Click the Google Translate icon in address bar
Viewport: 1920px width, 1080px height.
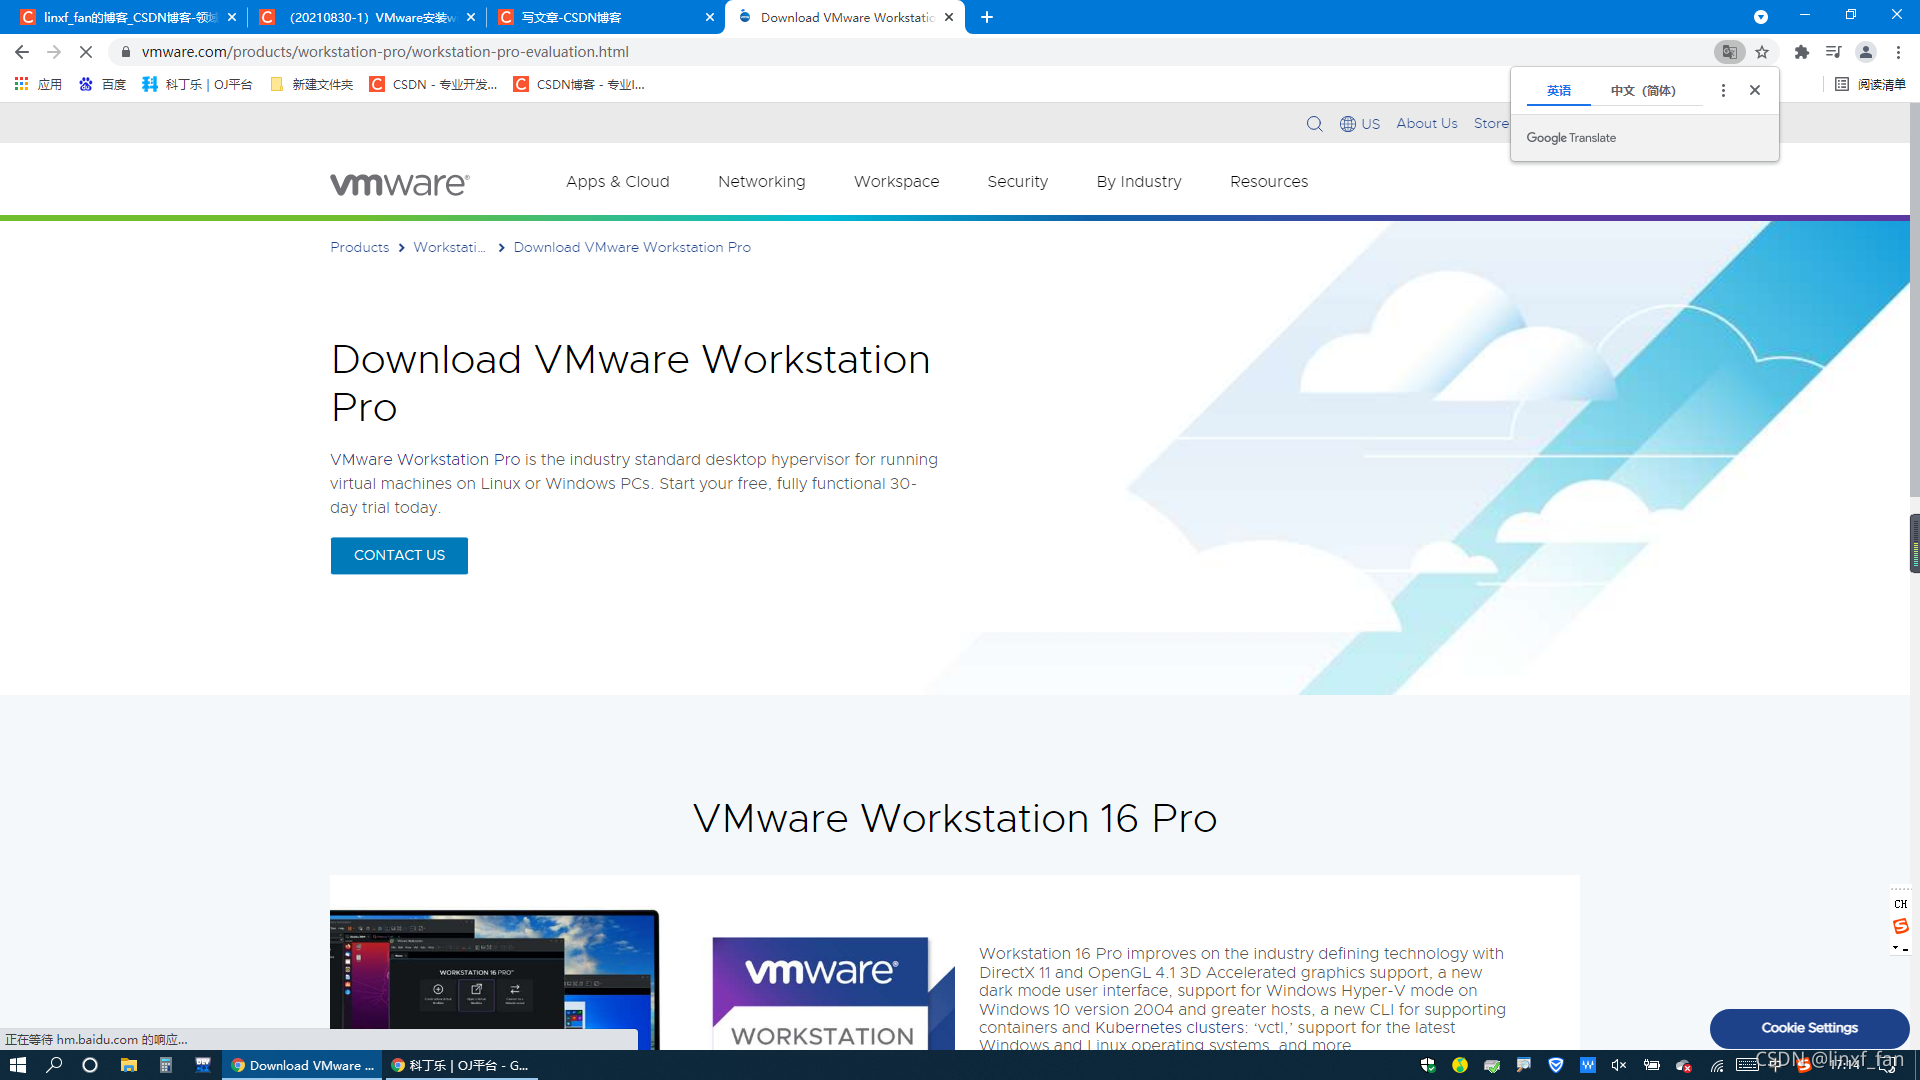[x=1729, y=52]
